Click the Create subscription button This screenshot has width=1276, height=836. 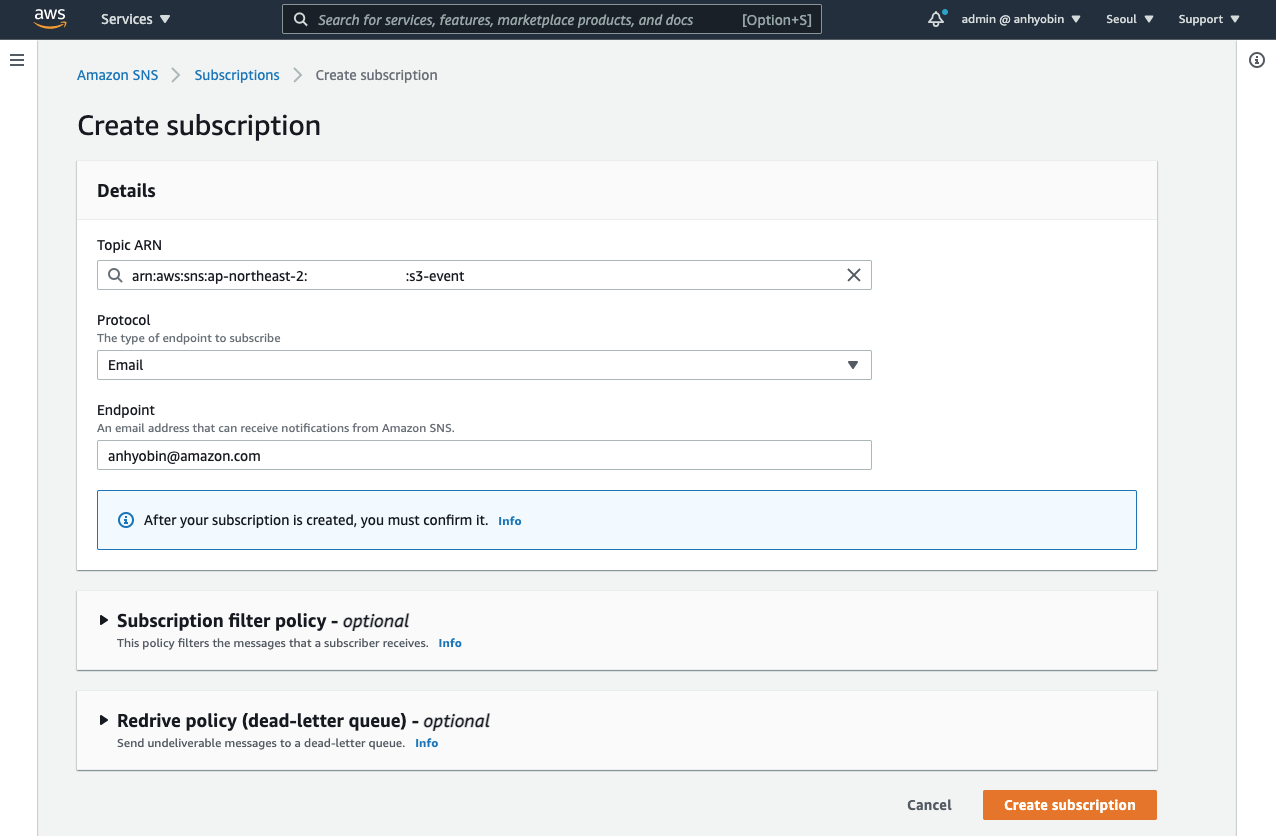click(x=1070, y=805)
